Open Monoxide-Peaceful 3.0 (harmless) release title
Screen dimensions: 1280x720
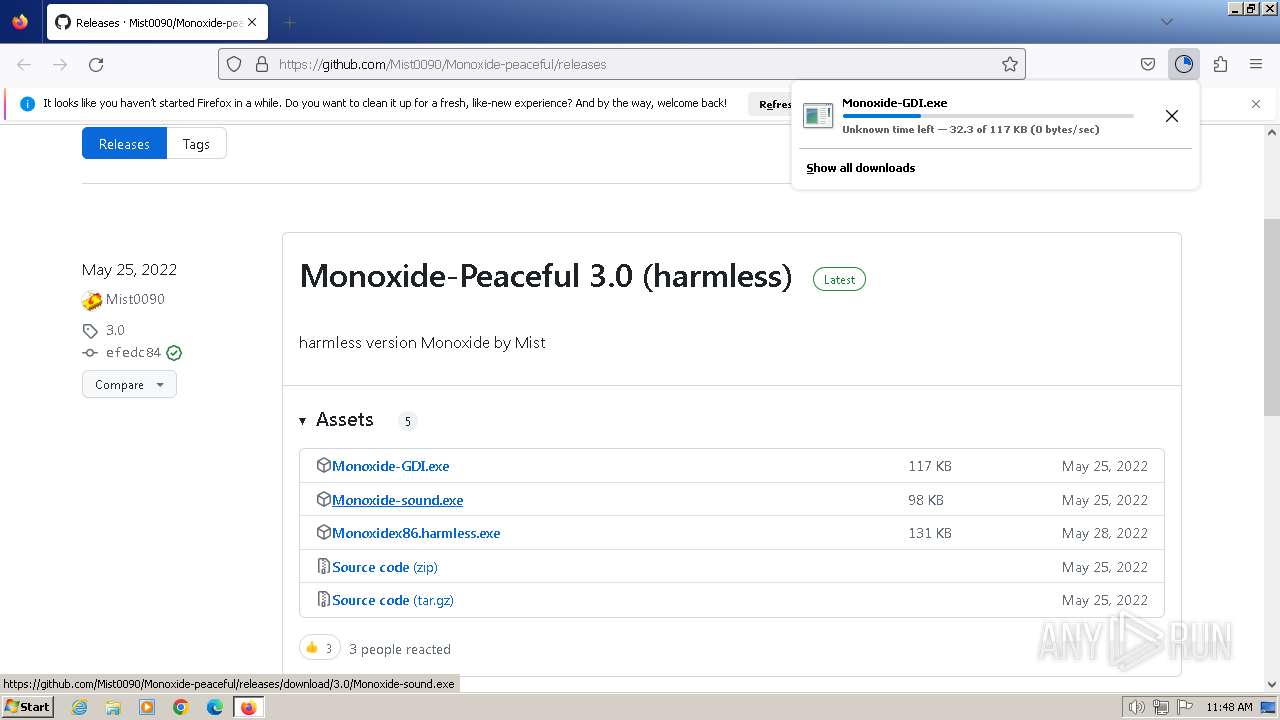[546, 276]
